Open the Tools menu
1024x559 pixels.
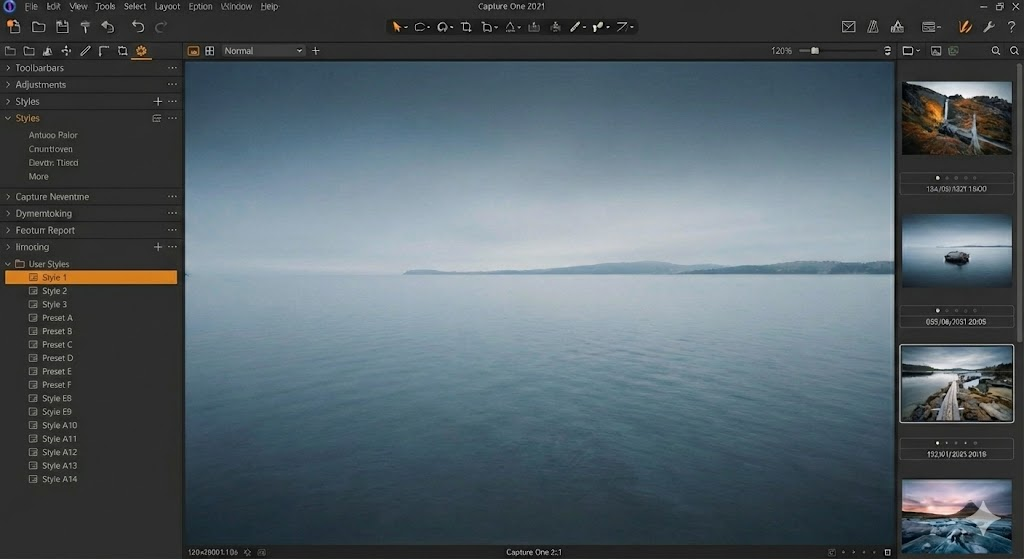(105, 7)
